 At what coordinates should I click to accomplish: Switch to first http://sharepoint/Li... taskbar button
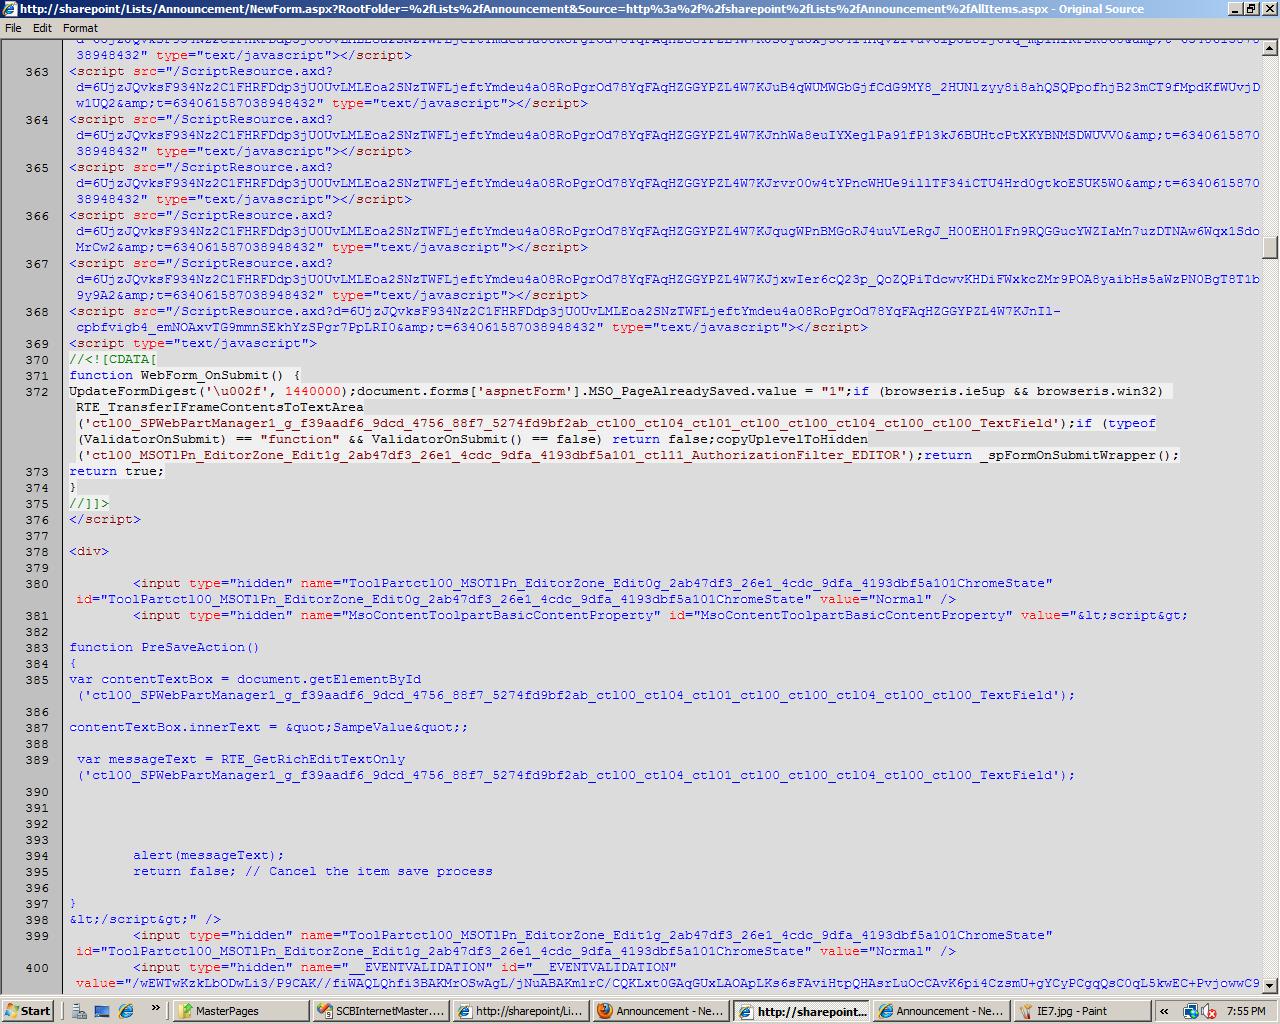point(520,1011)
